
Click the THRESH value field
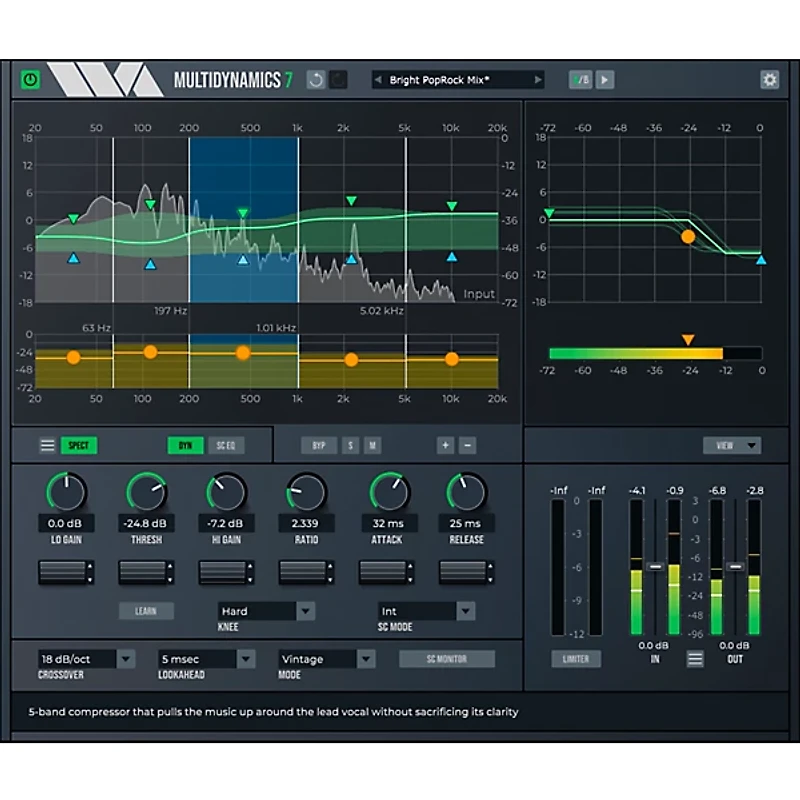[x=146, y=523]
